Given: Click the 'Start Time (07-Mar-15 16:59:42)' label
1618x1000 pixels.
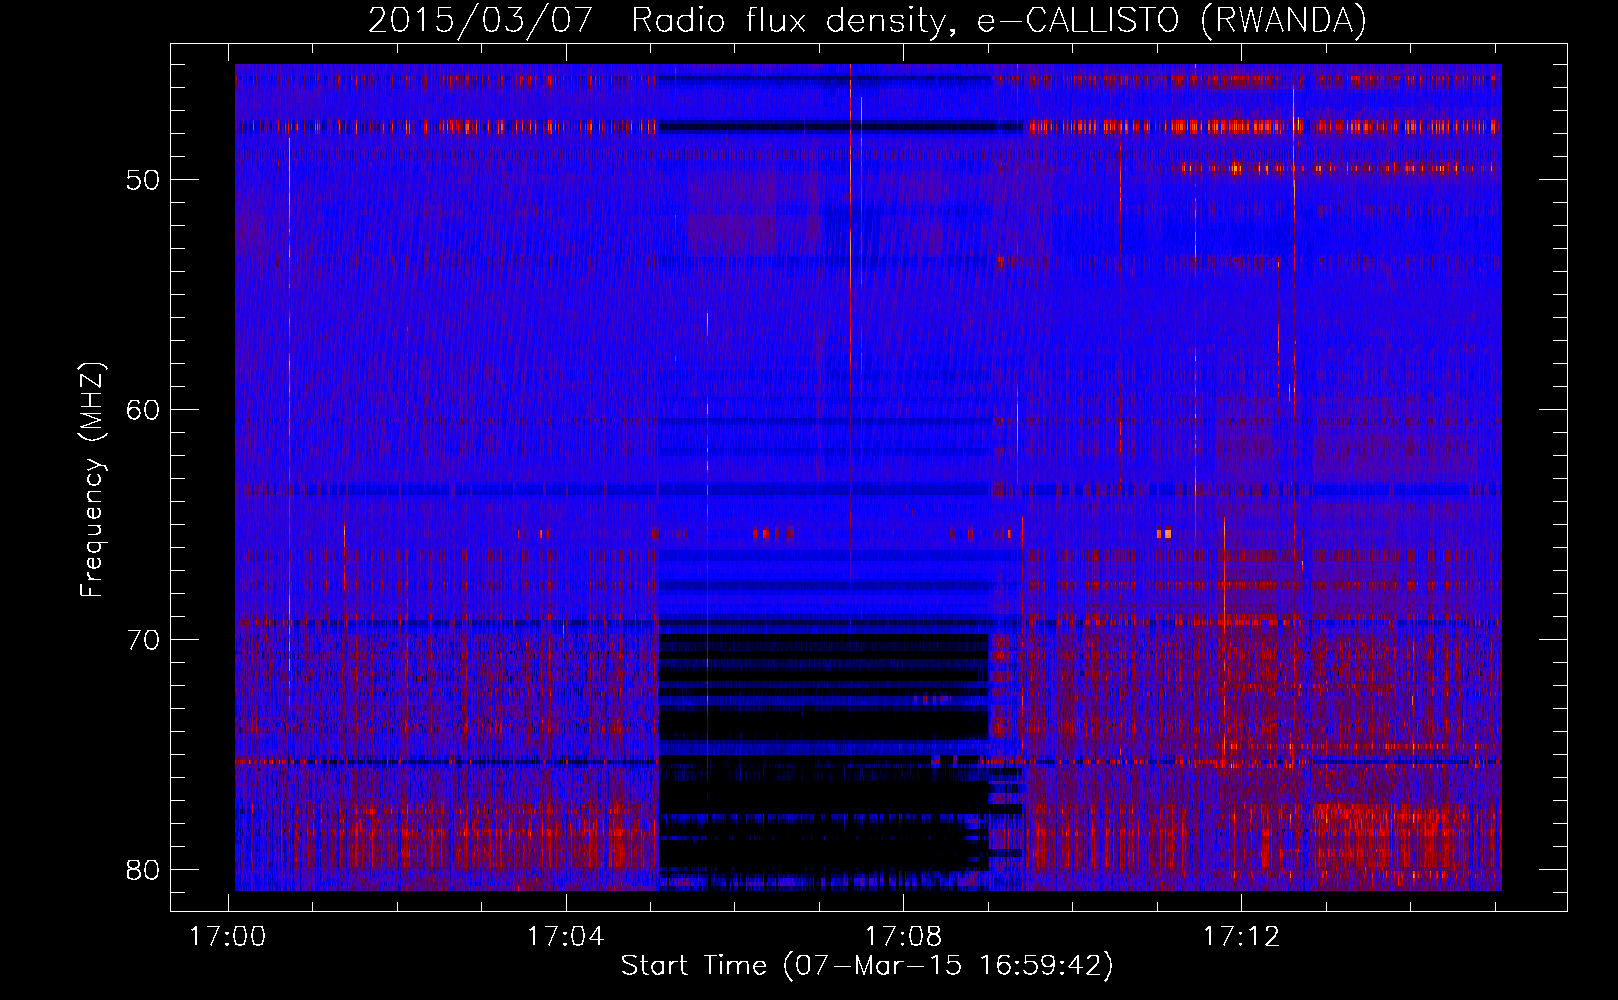Looking at the screenshot, I should [867, 966].
